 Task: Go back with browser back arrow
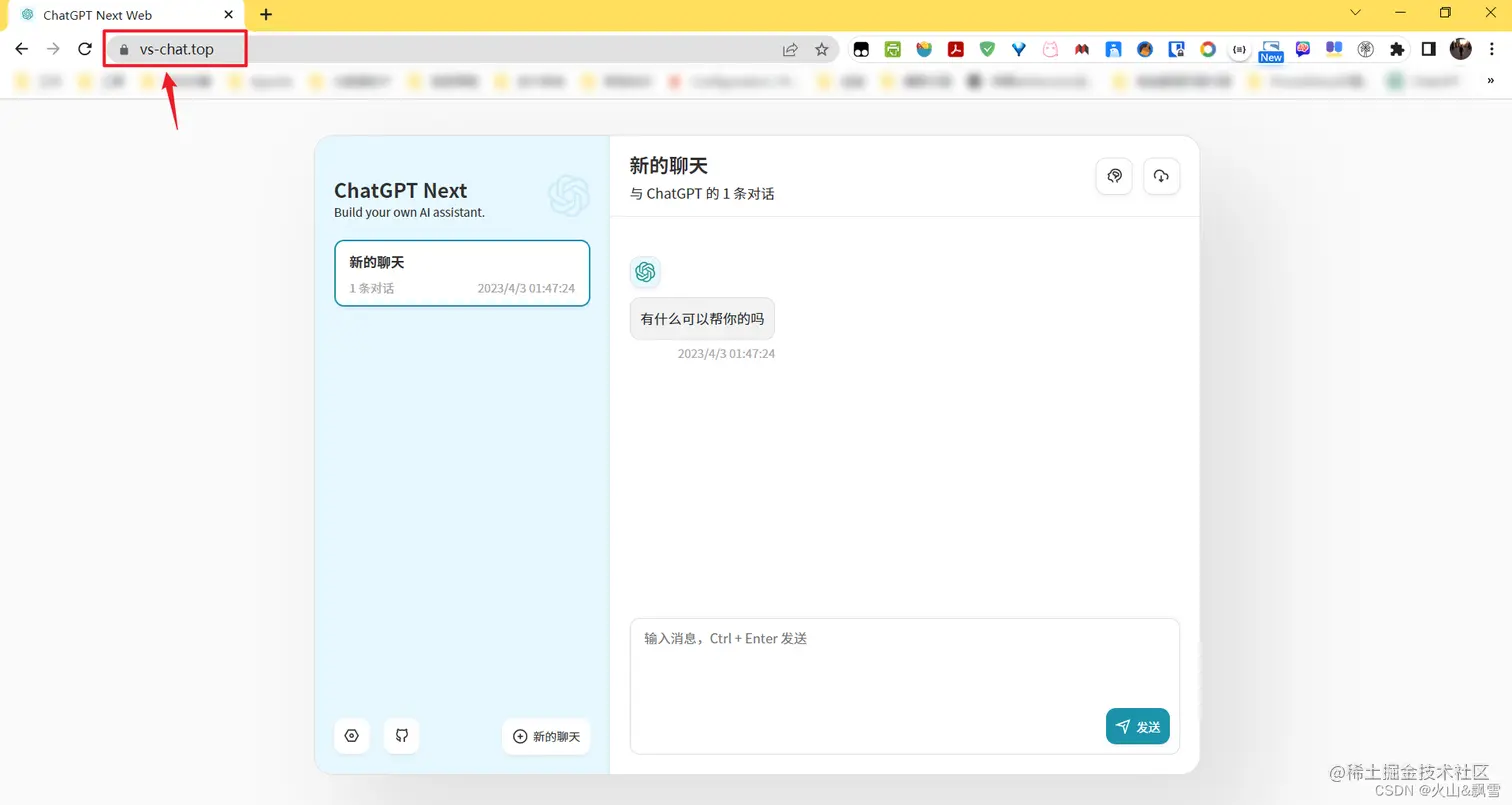(x=22, y=49)
